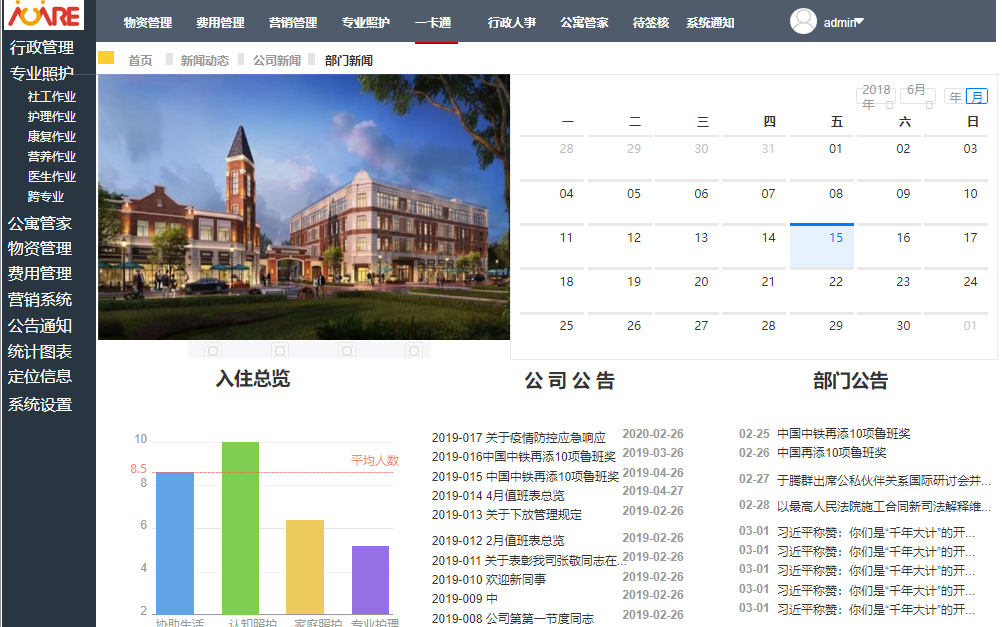Open 一卡通 tab in top navigation
Screen dimensions: 1002x627
click(x=433, y=22)
